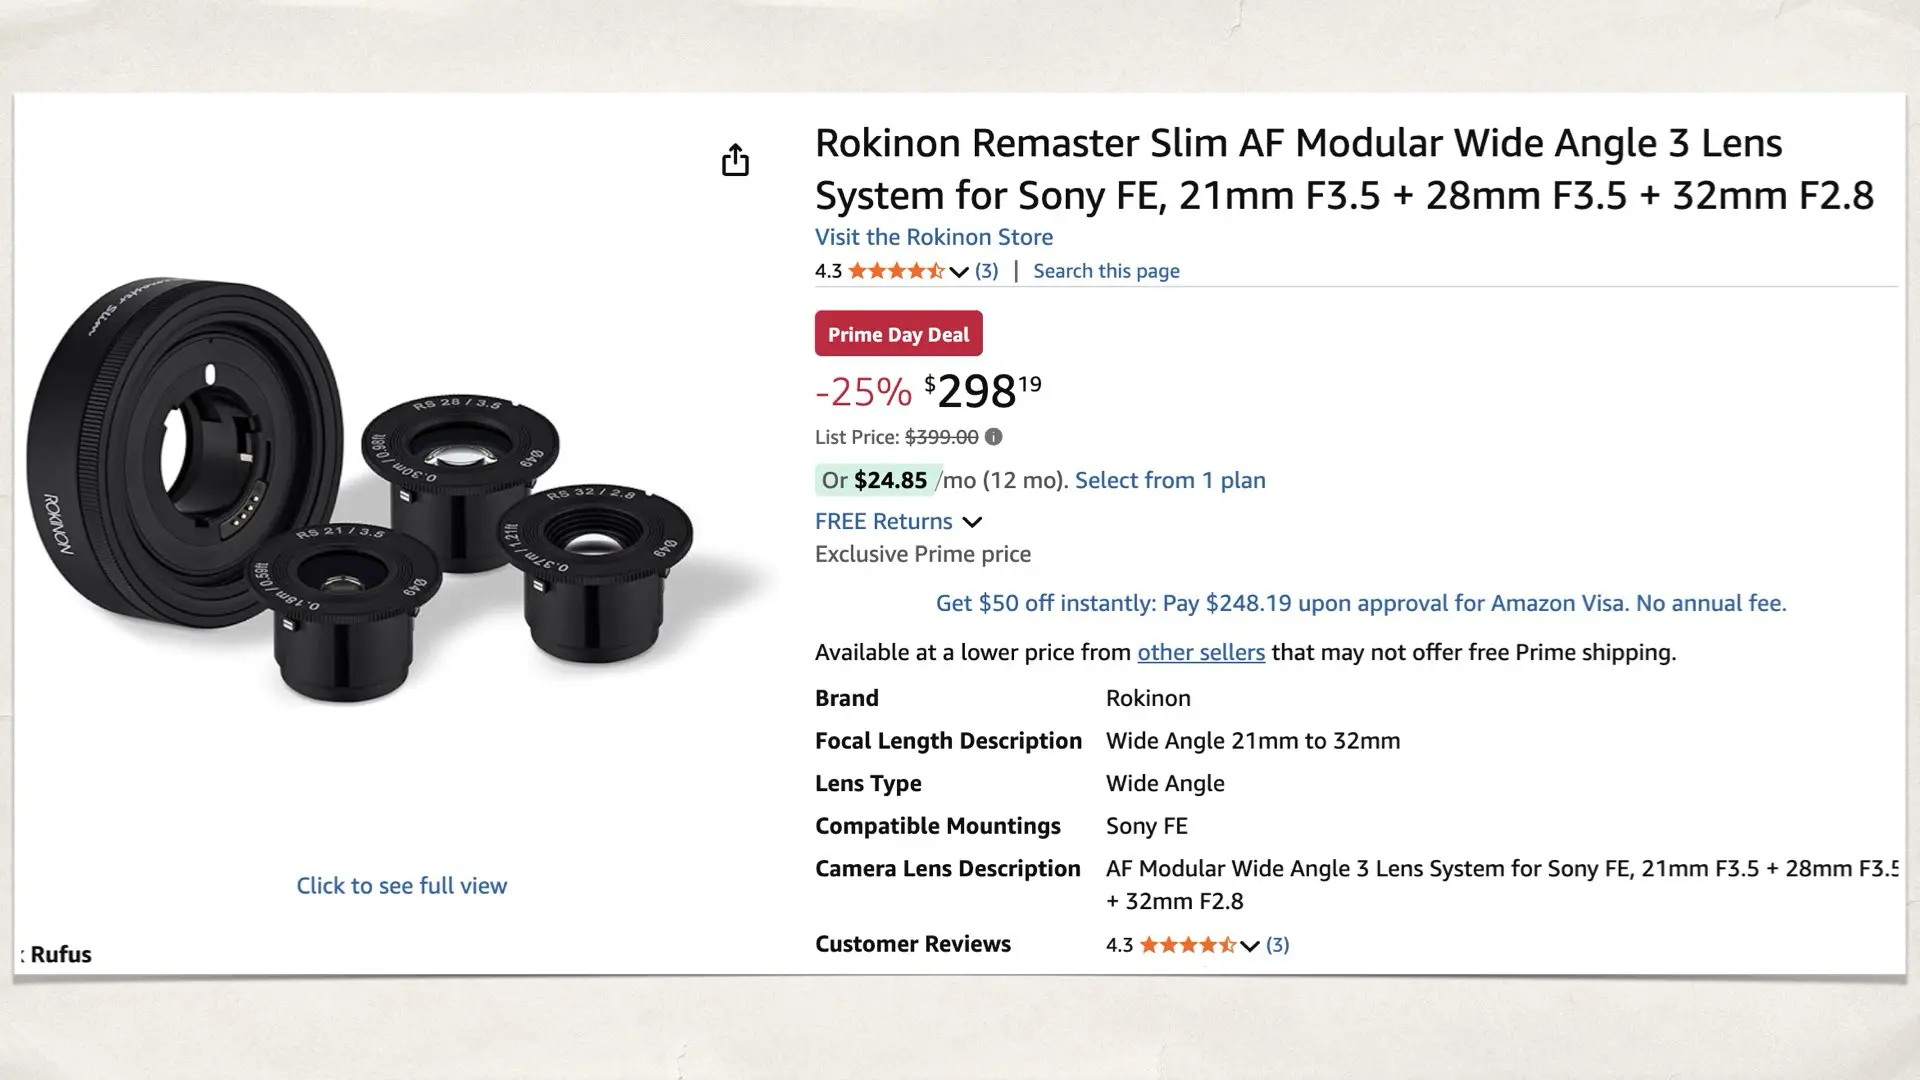Select from 1 payment plan

[x=1170, y=480]
